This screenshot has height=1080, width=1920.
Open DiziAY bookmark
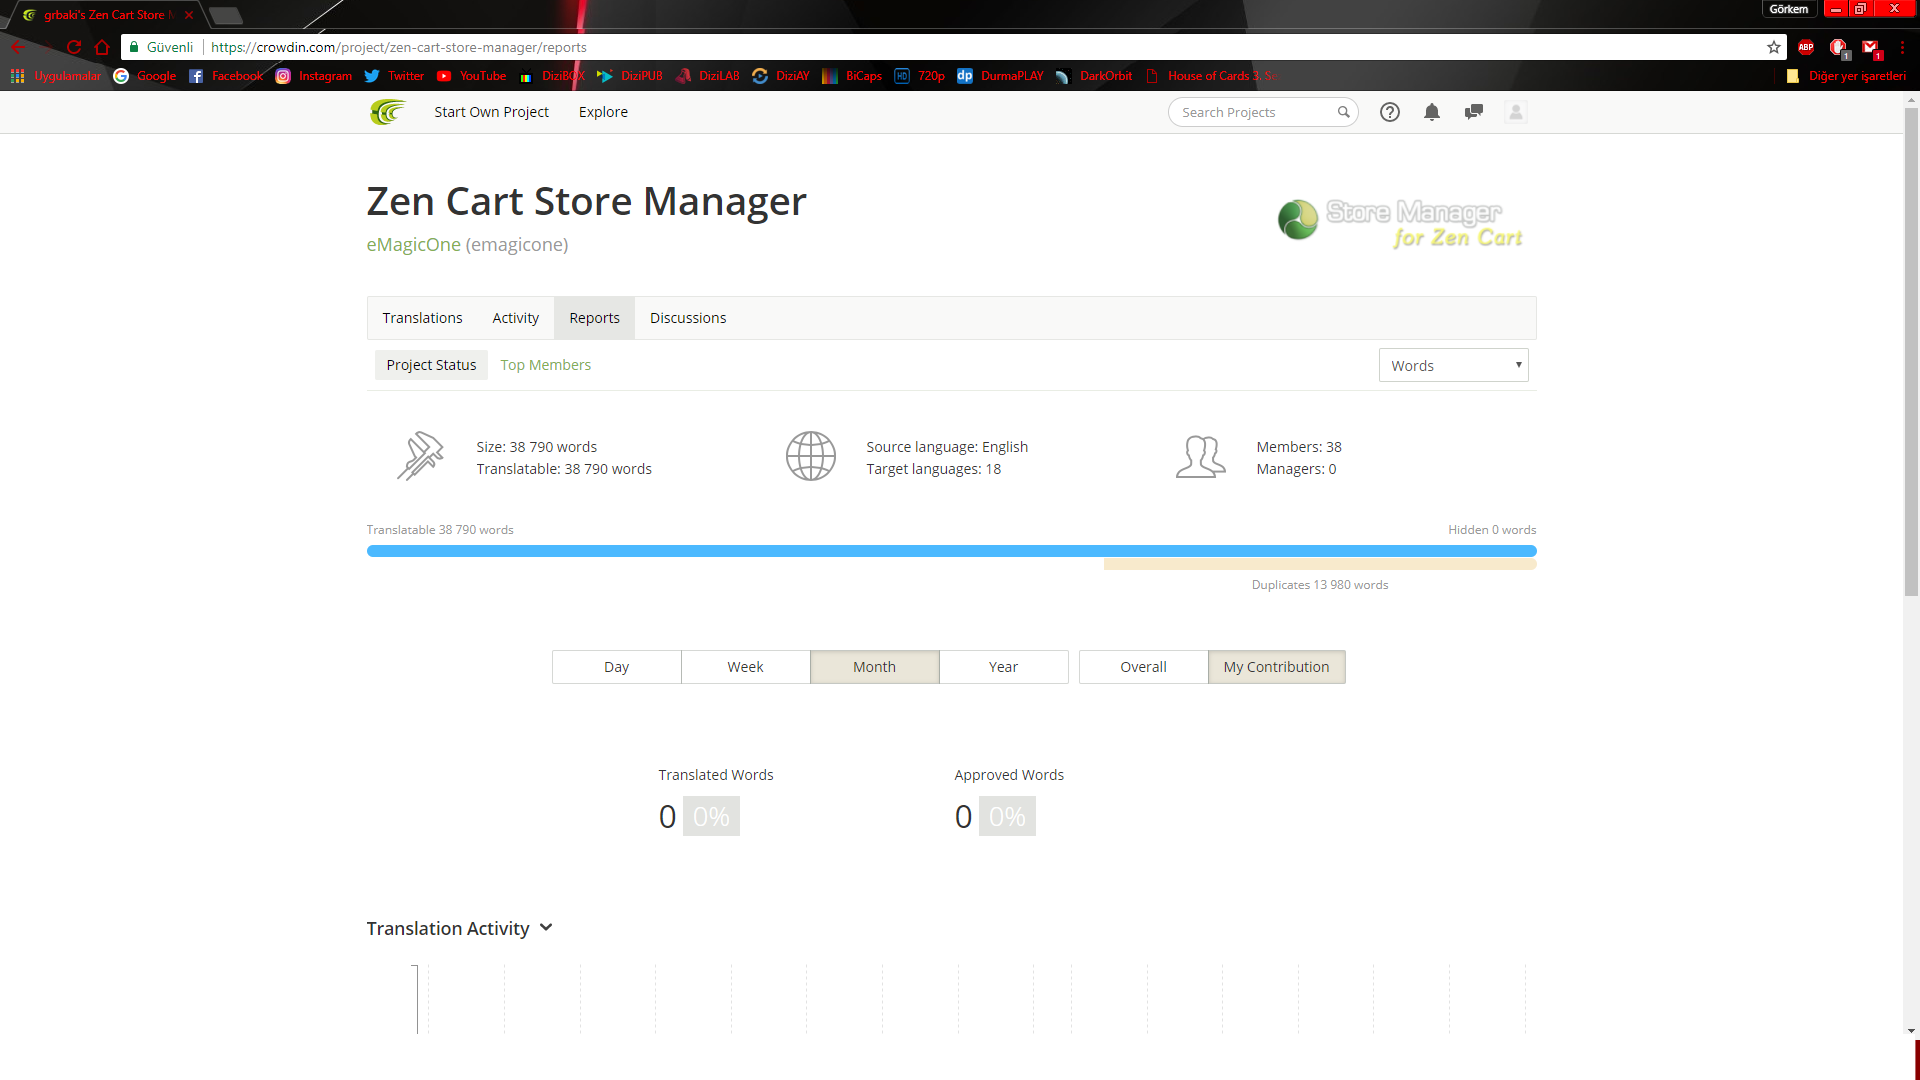click(781, 76)
